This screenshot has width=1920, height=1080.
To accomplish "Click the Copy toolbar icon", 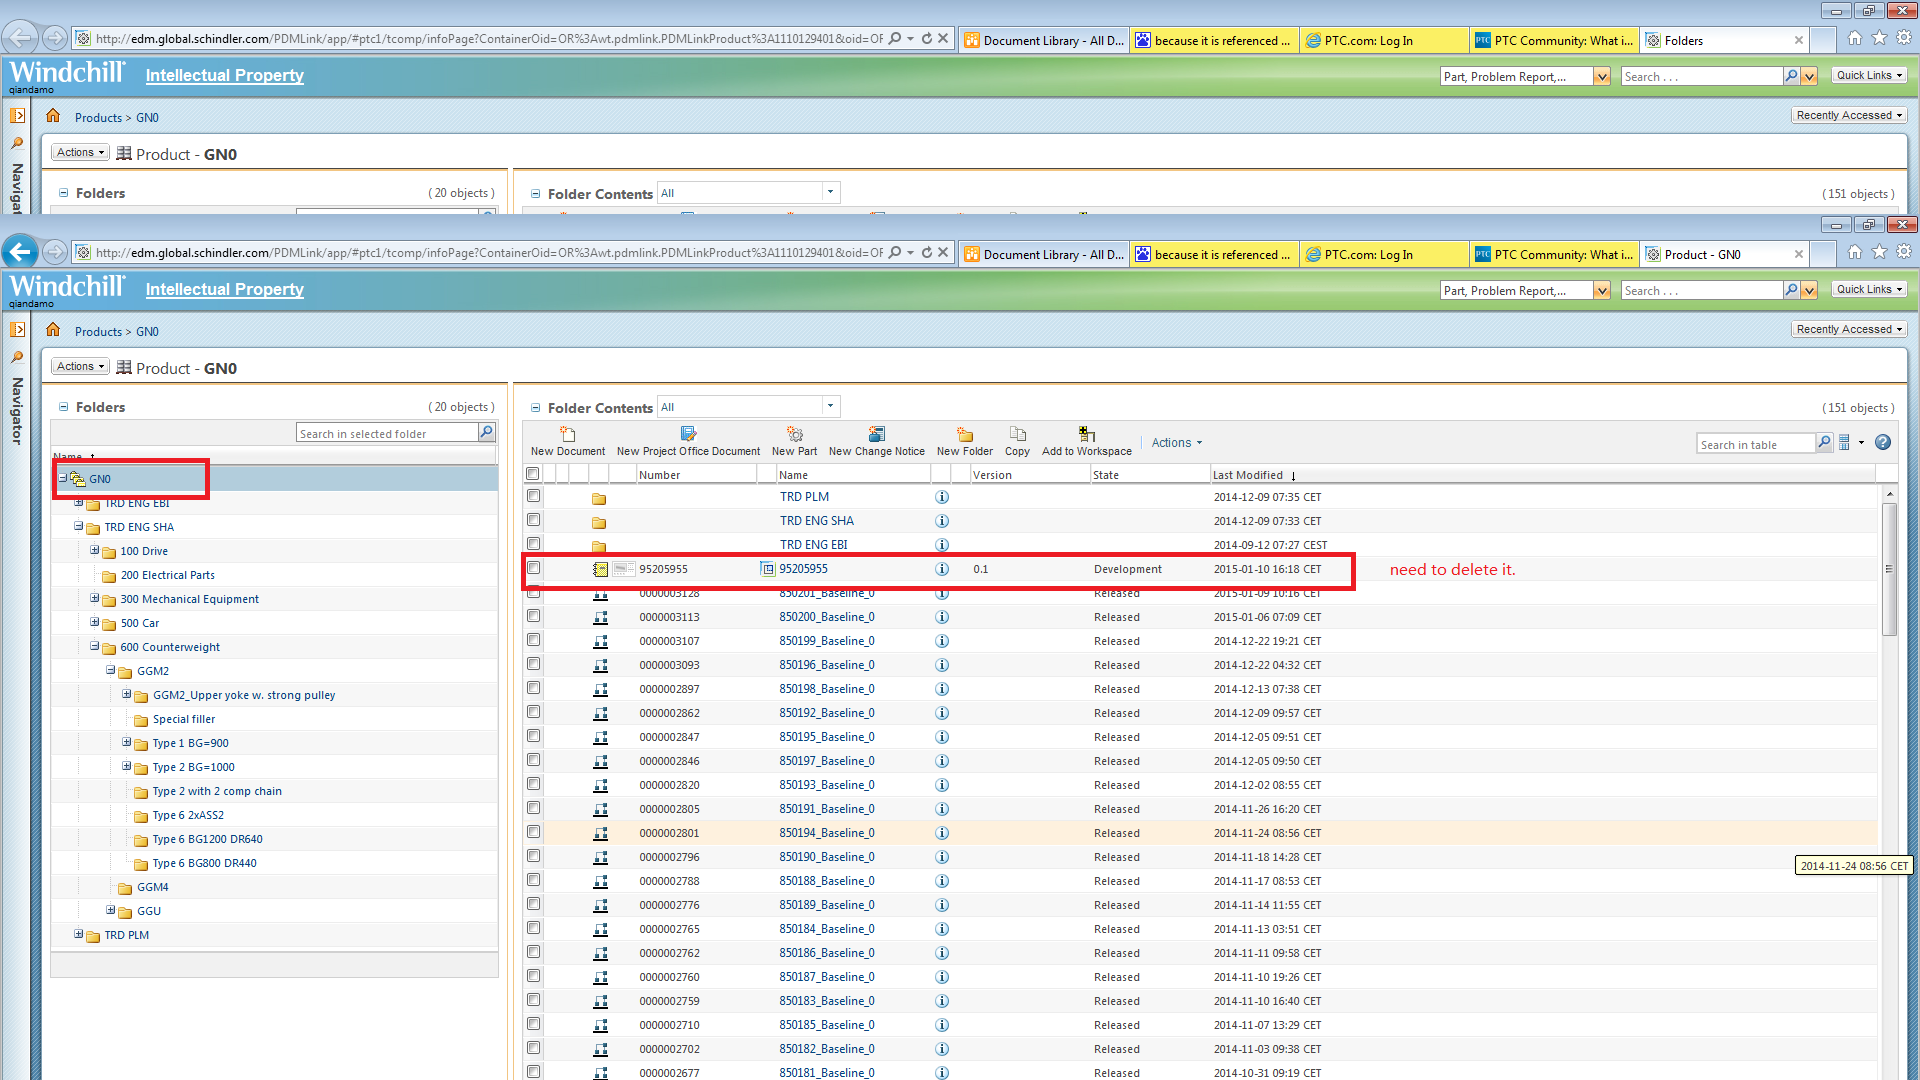I will point(1017,434).
